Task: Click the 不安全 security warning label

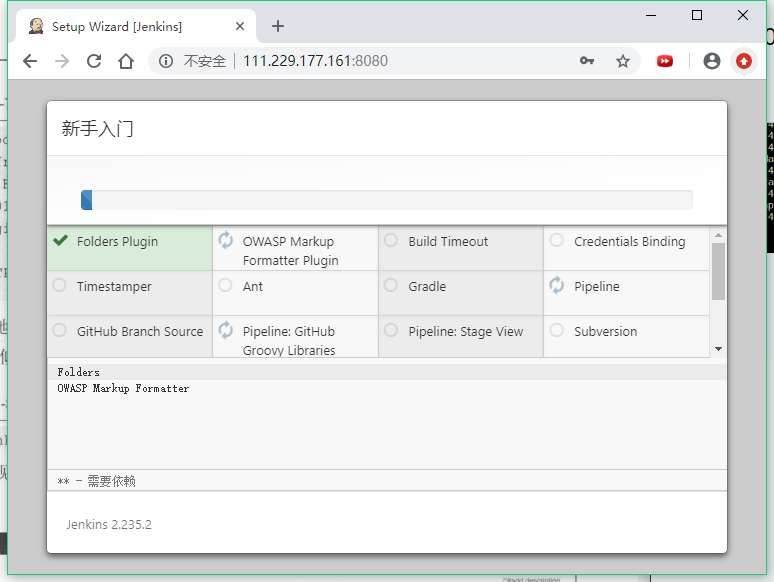Action: tap(205, 61)
